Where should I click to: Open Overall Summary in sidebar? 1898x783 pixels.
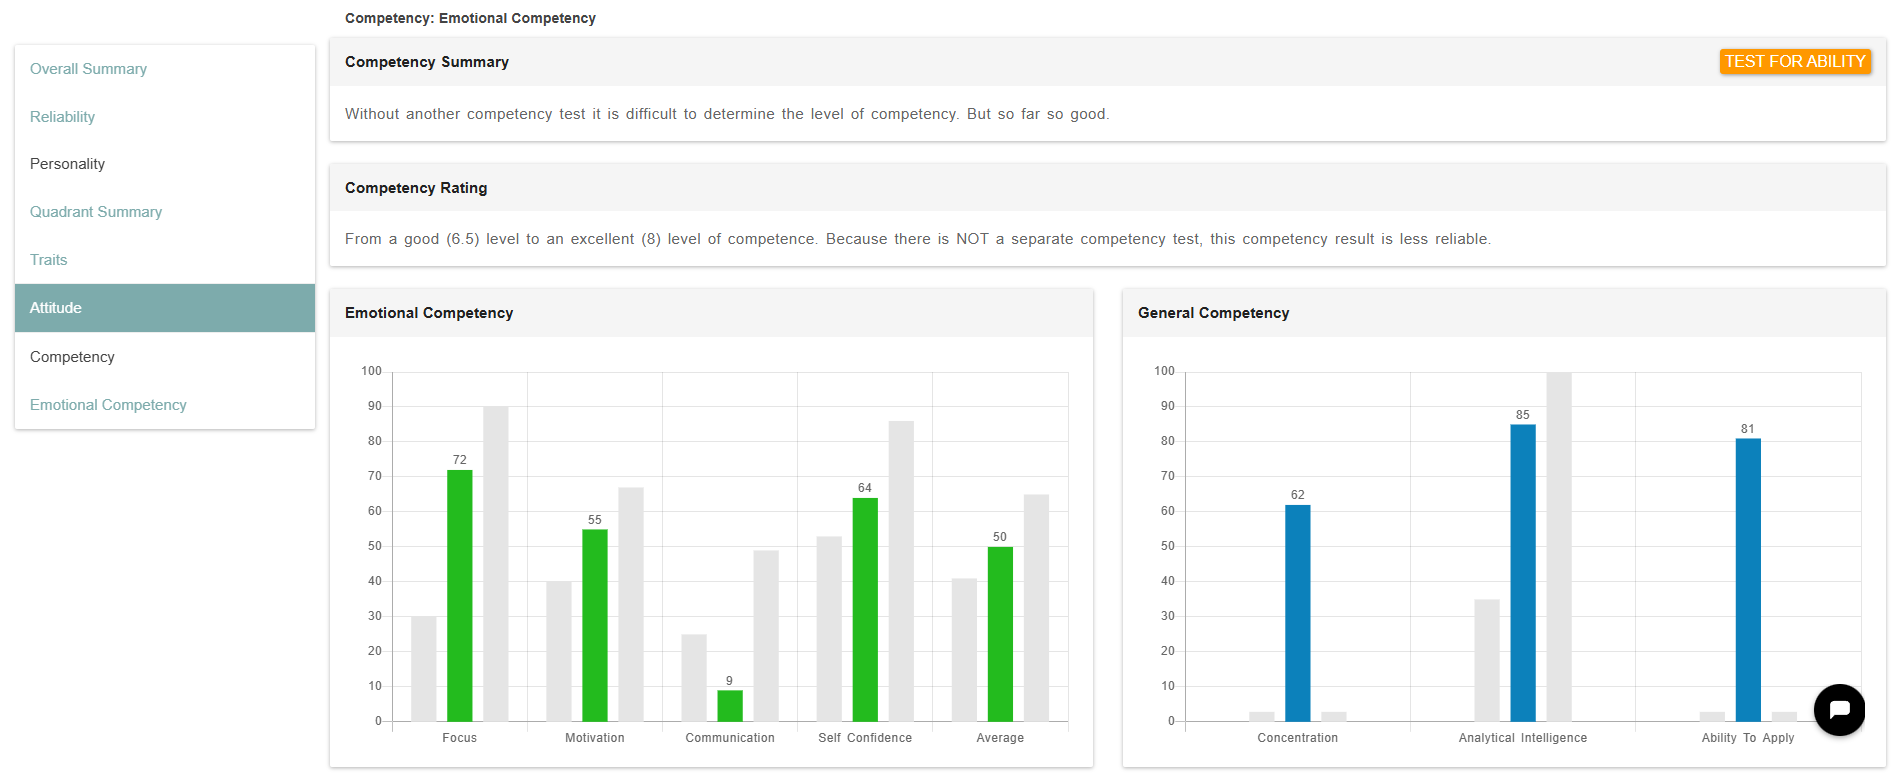[88, 69]
